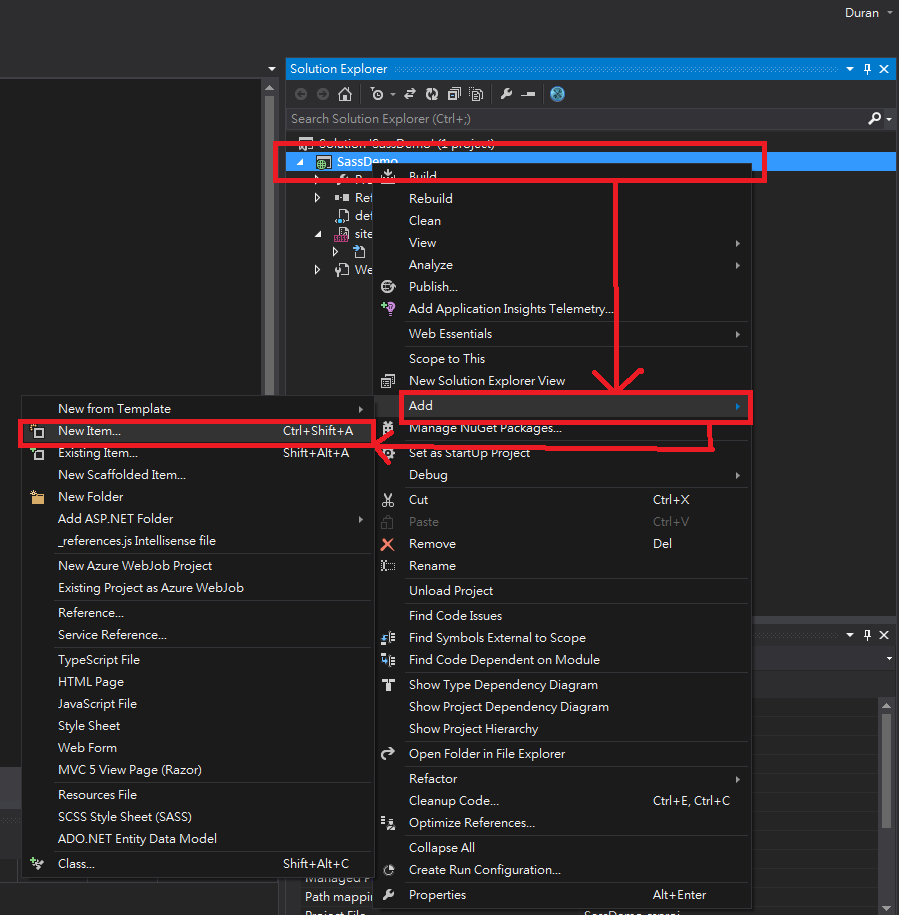Click the Home icon in Solution Explorer toolbar
The image size is (899, 915).
click(345, 93)
